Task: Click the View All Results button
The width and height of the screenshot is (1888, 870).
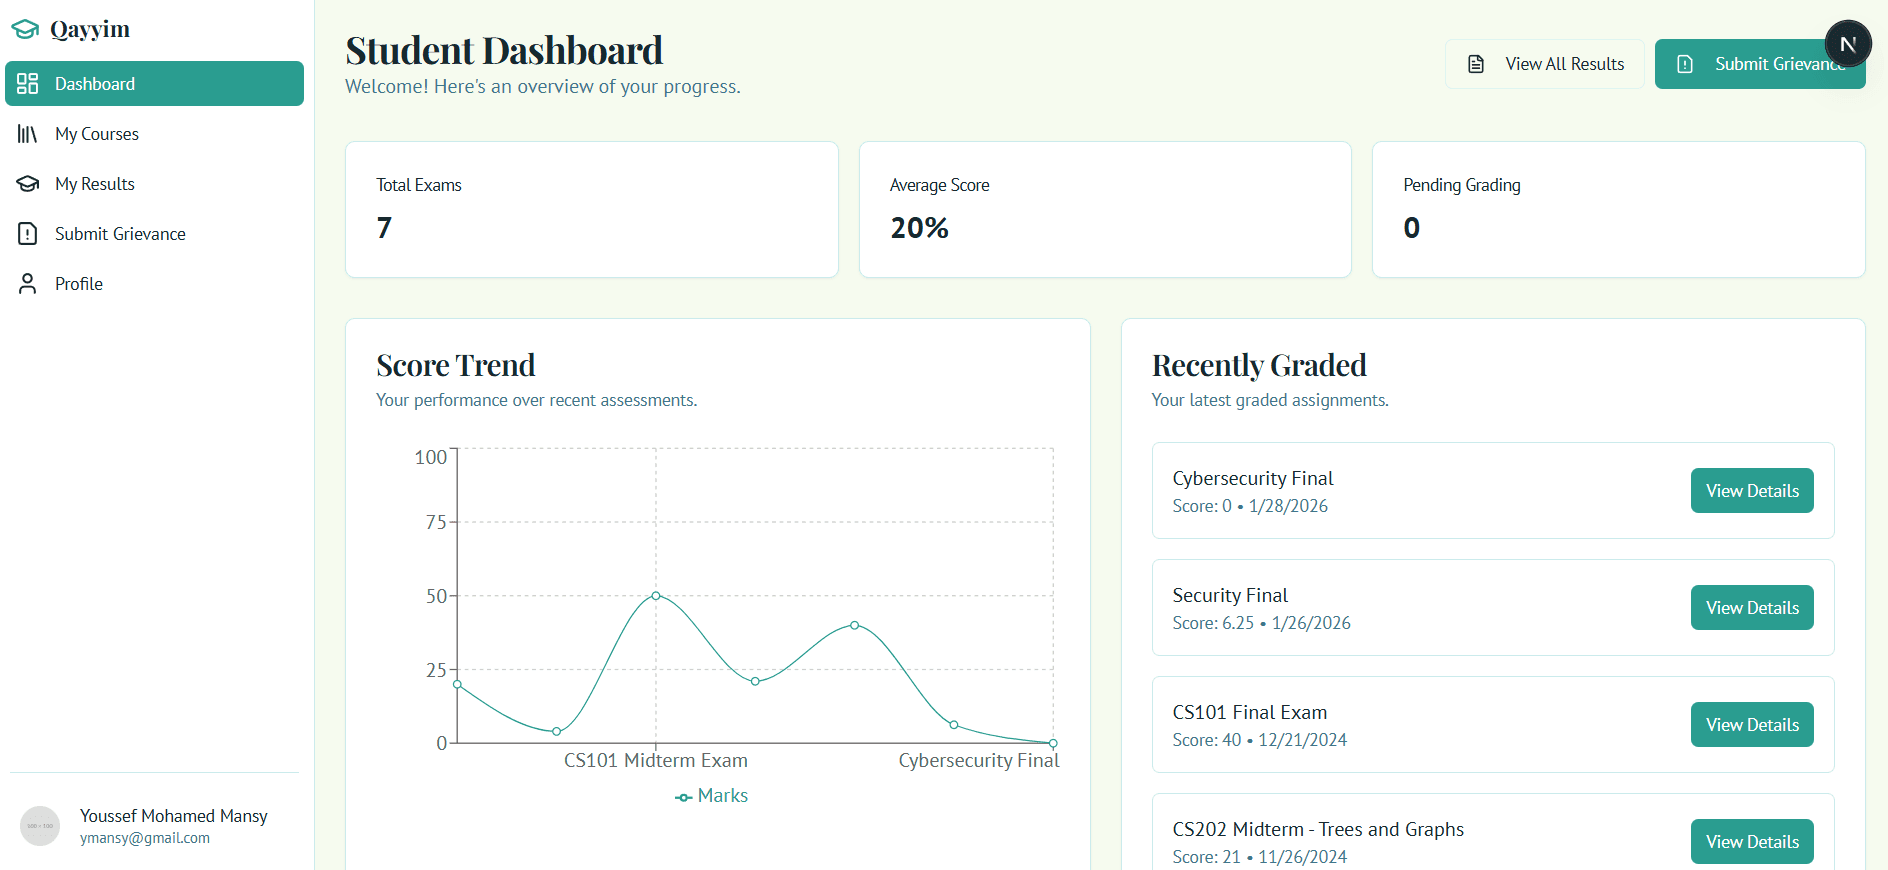Action: [x=1544, y=64]
